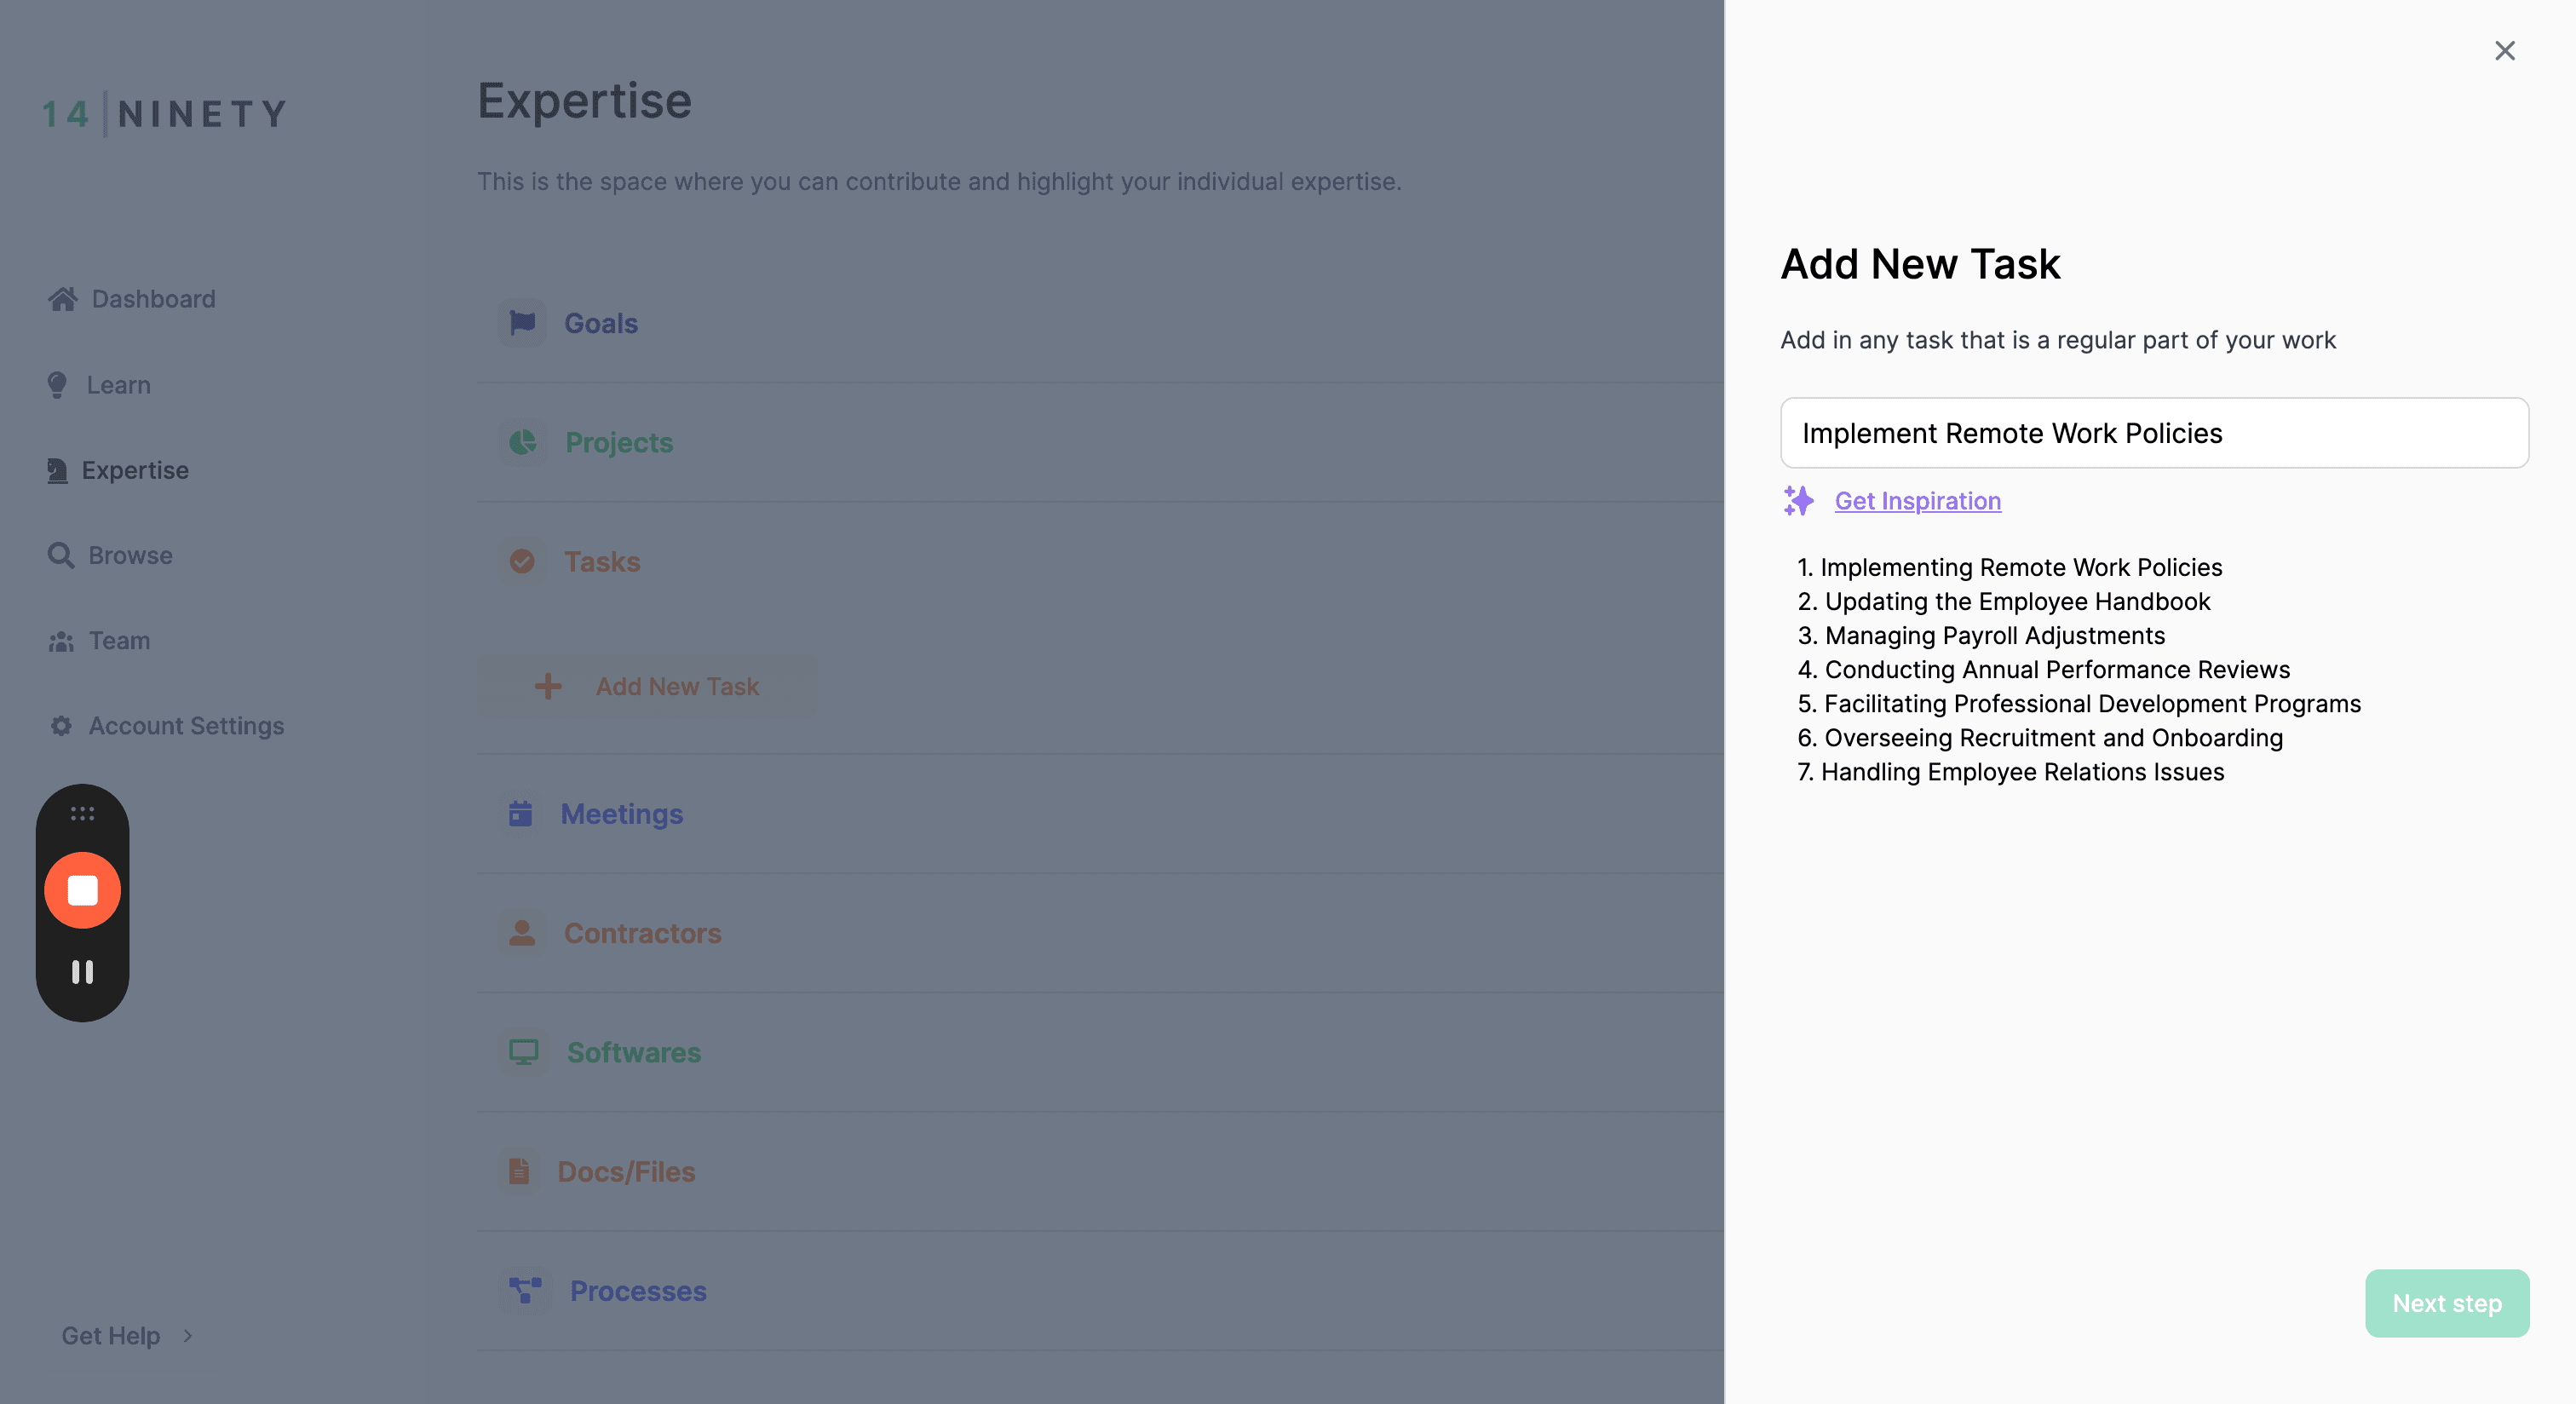
Task: Click the Add New Task panel heading
Action: [1920, 264]
